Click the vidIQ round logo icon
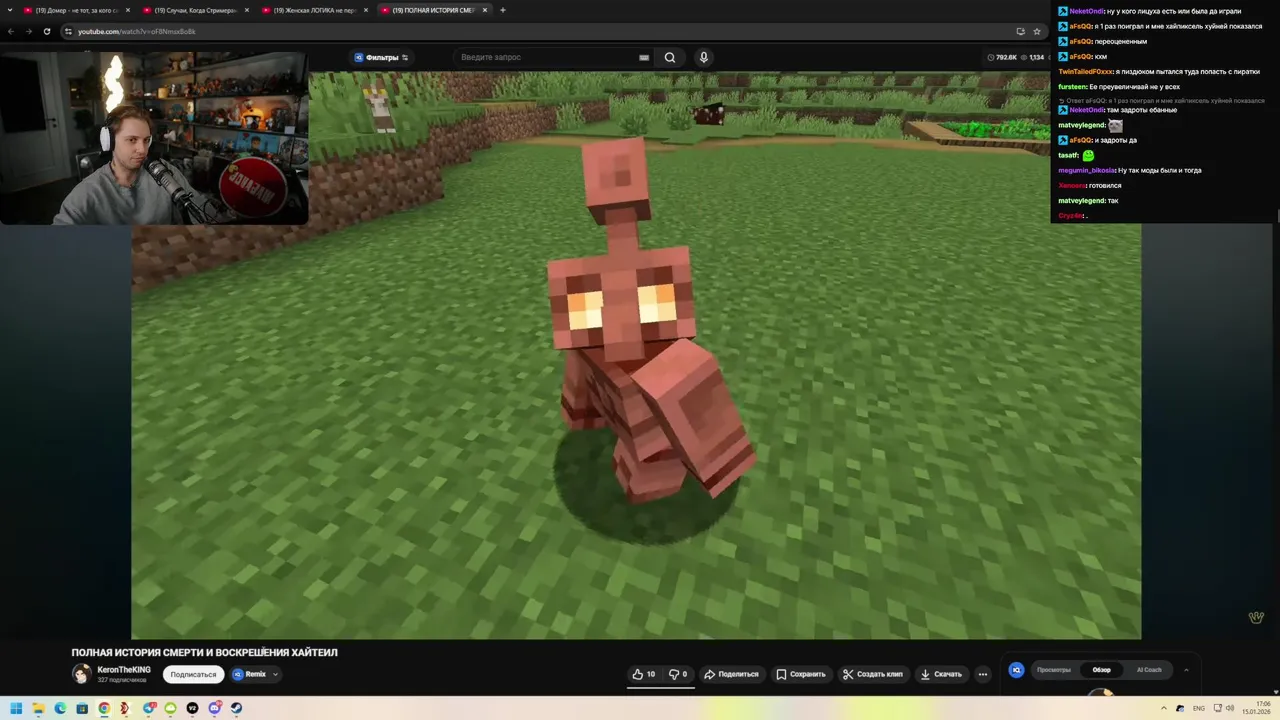This screenshot has width=1280, height=720. coord(1016,670)
